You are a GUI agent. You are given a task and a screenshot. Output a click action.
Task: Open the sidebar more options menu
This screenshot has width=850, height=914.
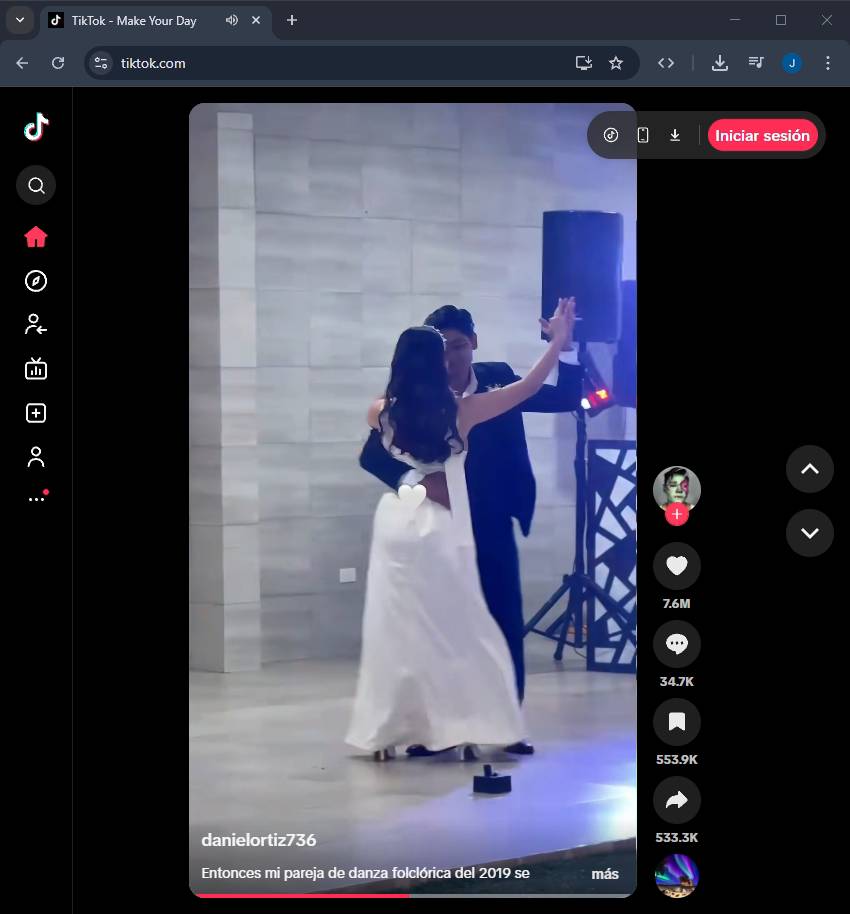36,498
